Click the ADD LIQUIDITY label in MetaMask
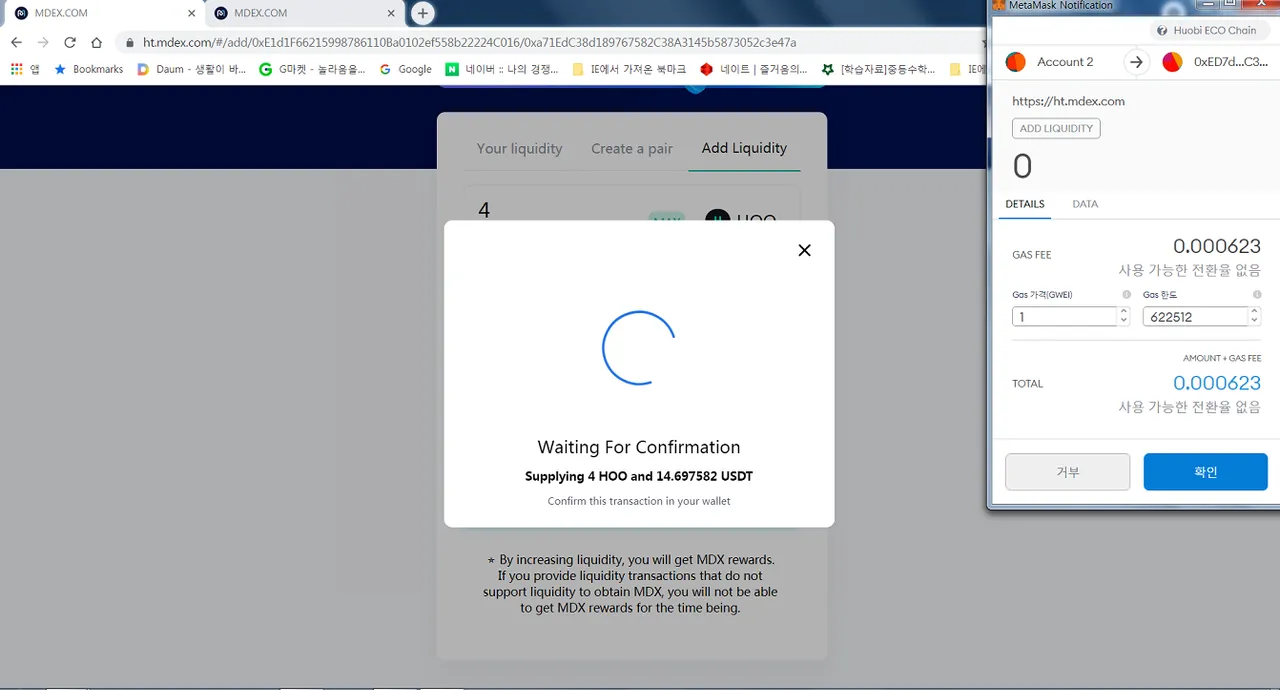This screenshot has height=690, width=1280. click(x=1056, y=128)
